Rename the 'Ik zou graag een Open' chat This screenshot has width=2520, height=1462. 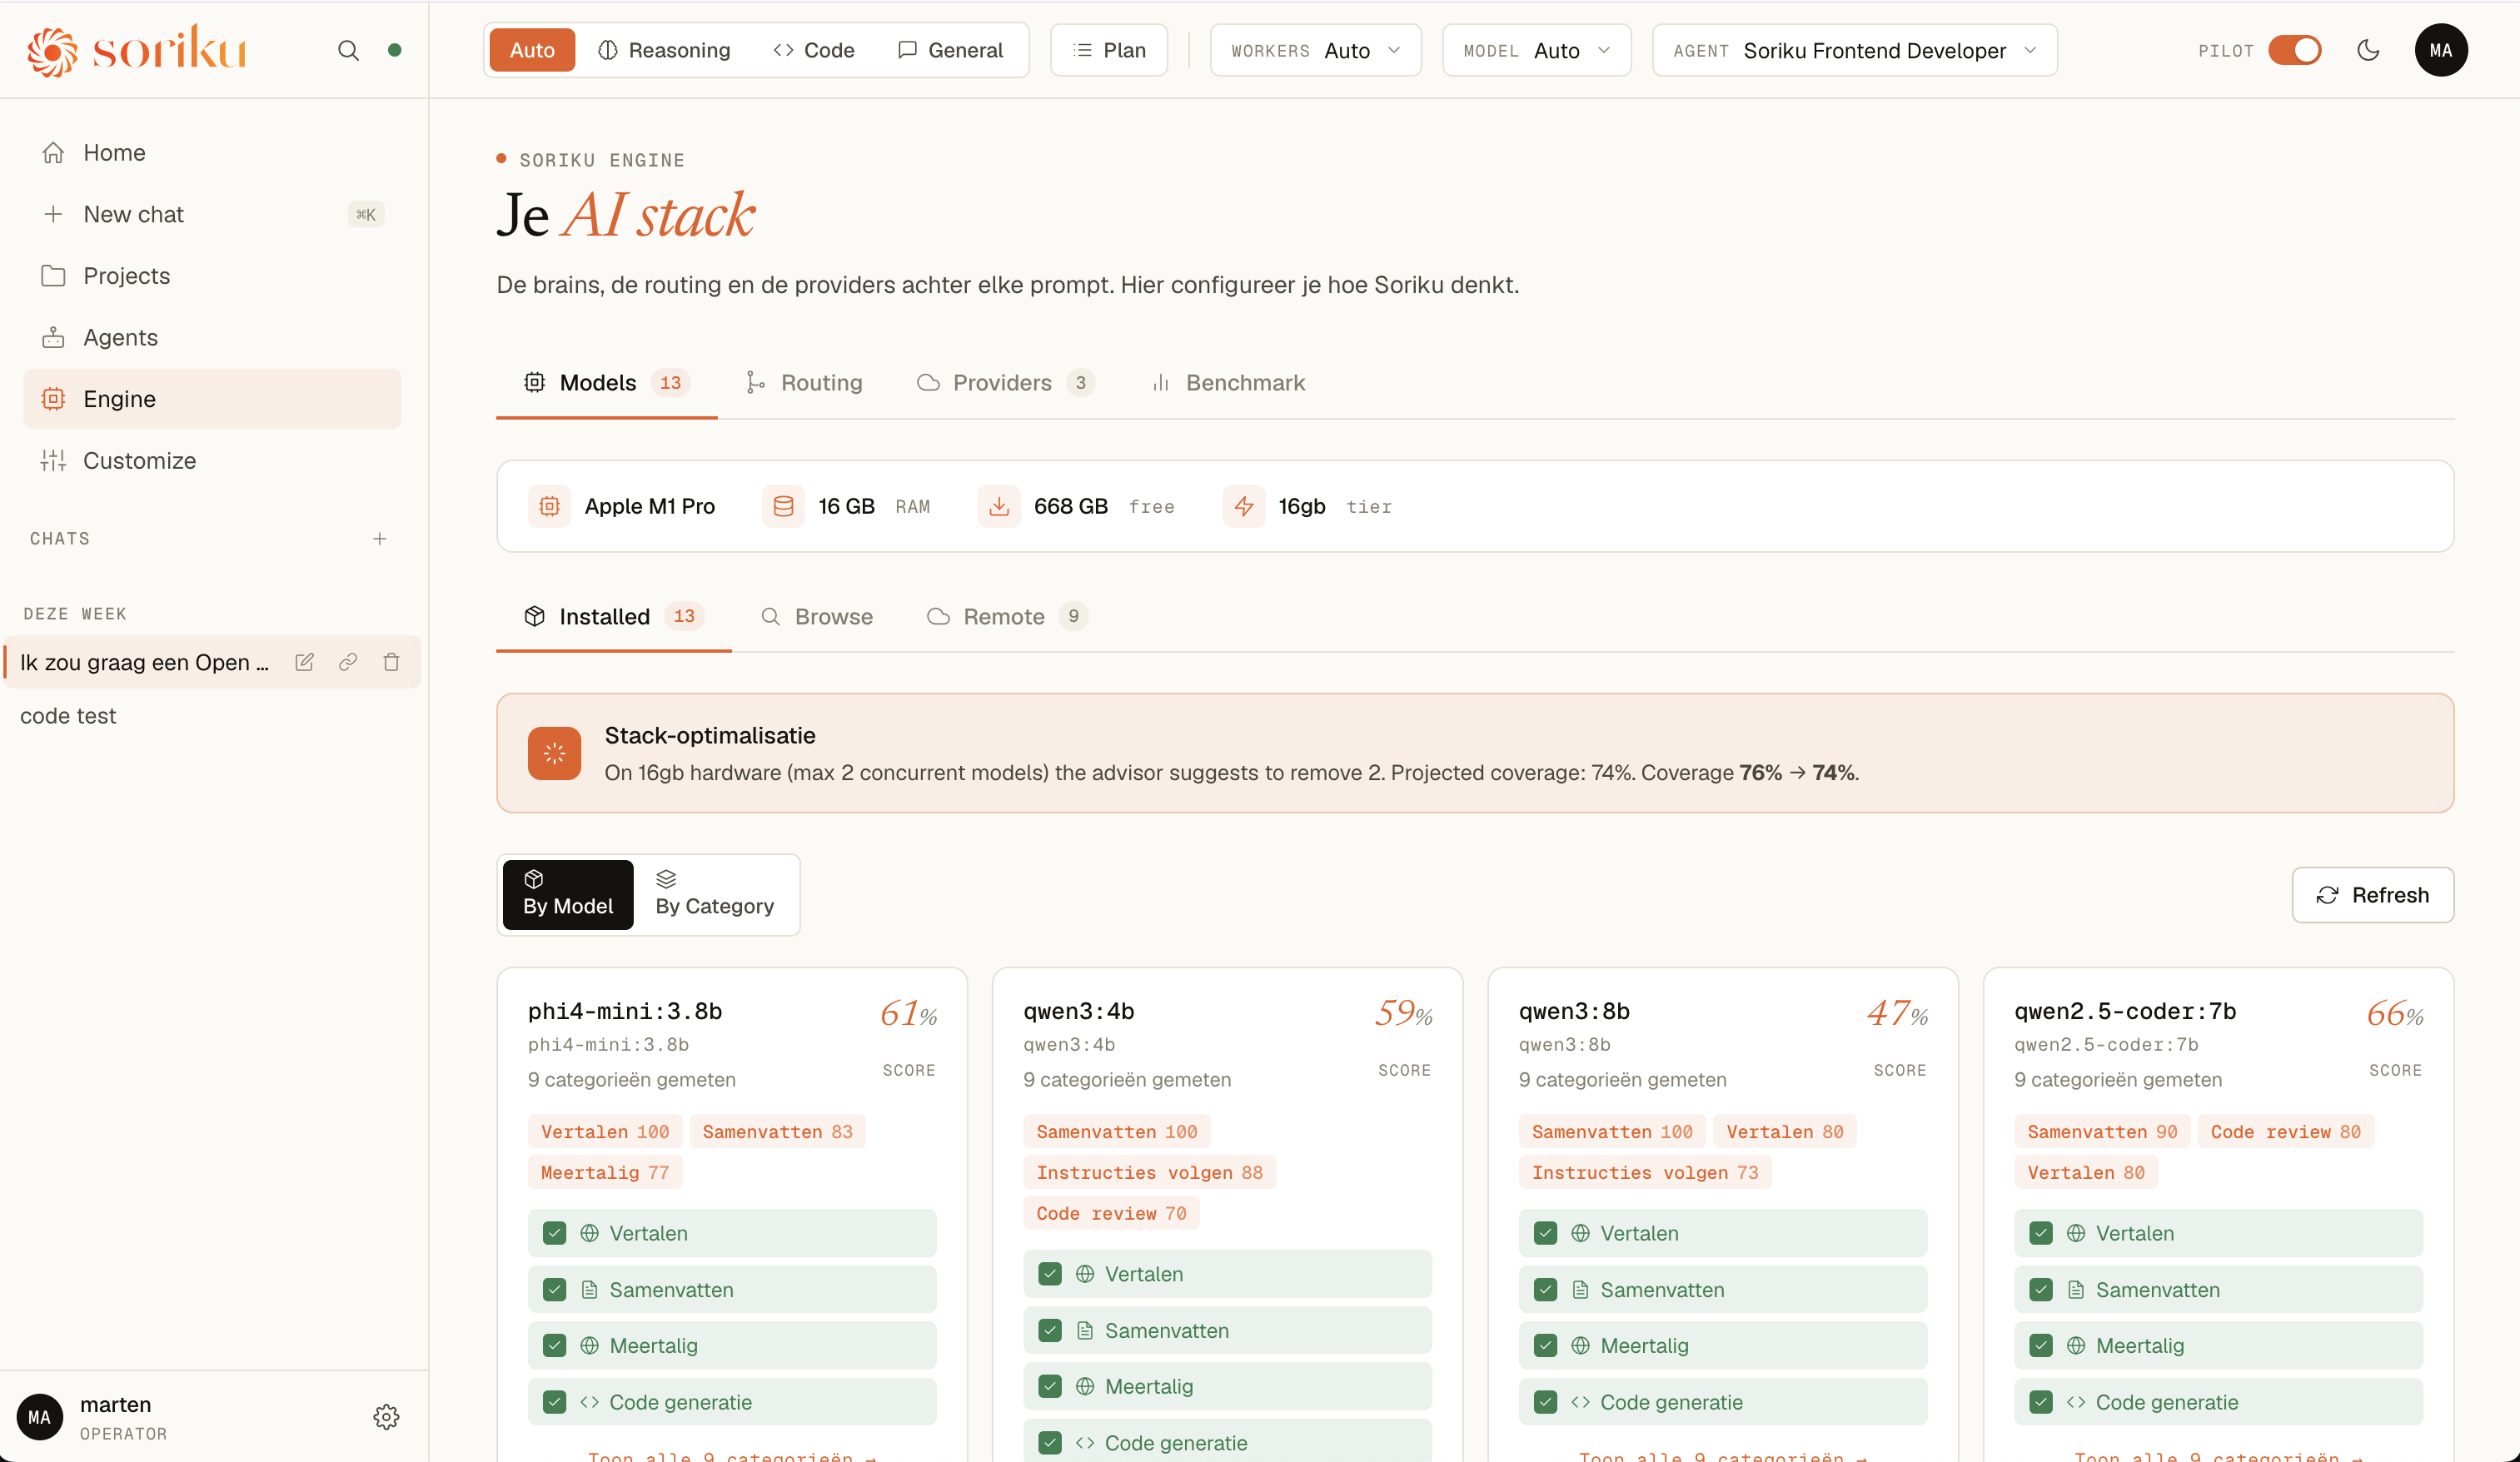(x=305, y=662)
